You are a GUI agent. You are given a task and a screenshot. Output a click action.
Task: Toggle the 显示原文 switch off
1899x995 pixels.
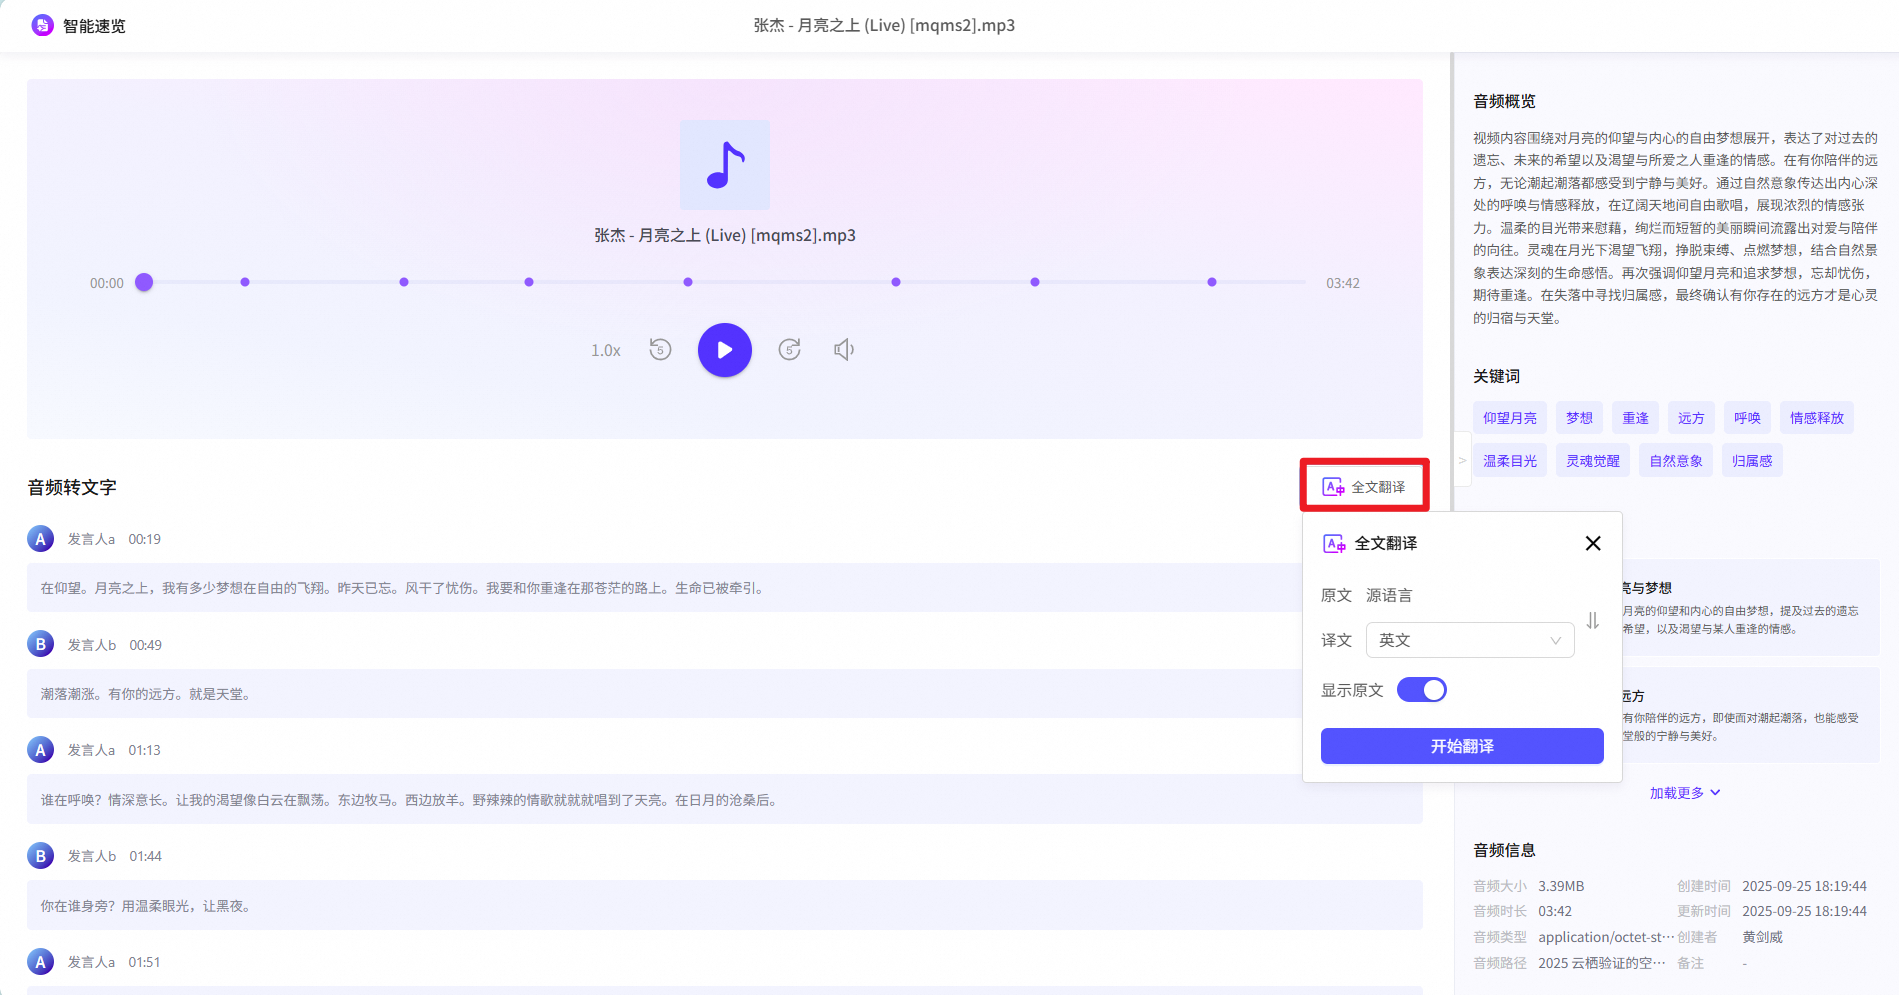(1422, 690)
